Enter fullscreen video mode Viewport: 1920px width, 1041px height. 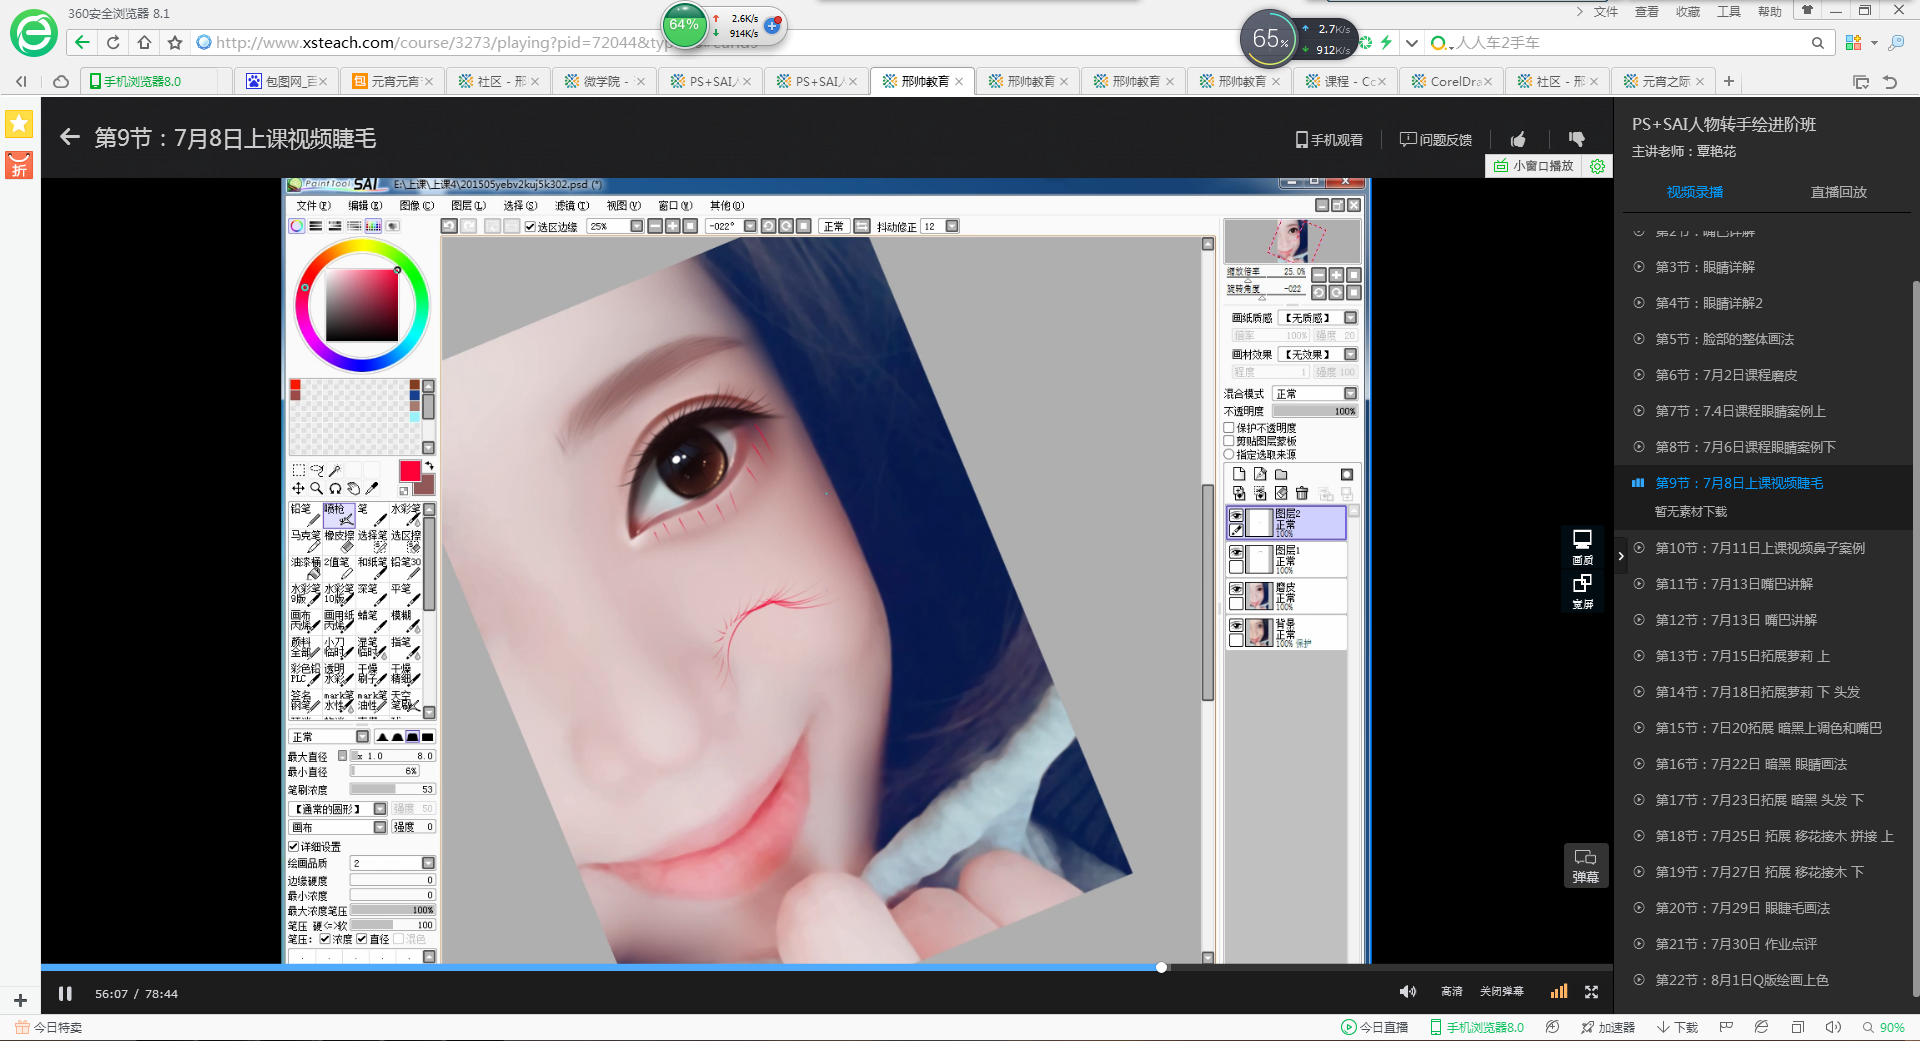pyautogui.click(x=1591, y=992)
